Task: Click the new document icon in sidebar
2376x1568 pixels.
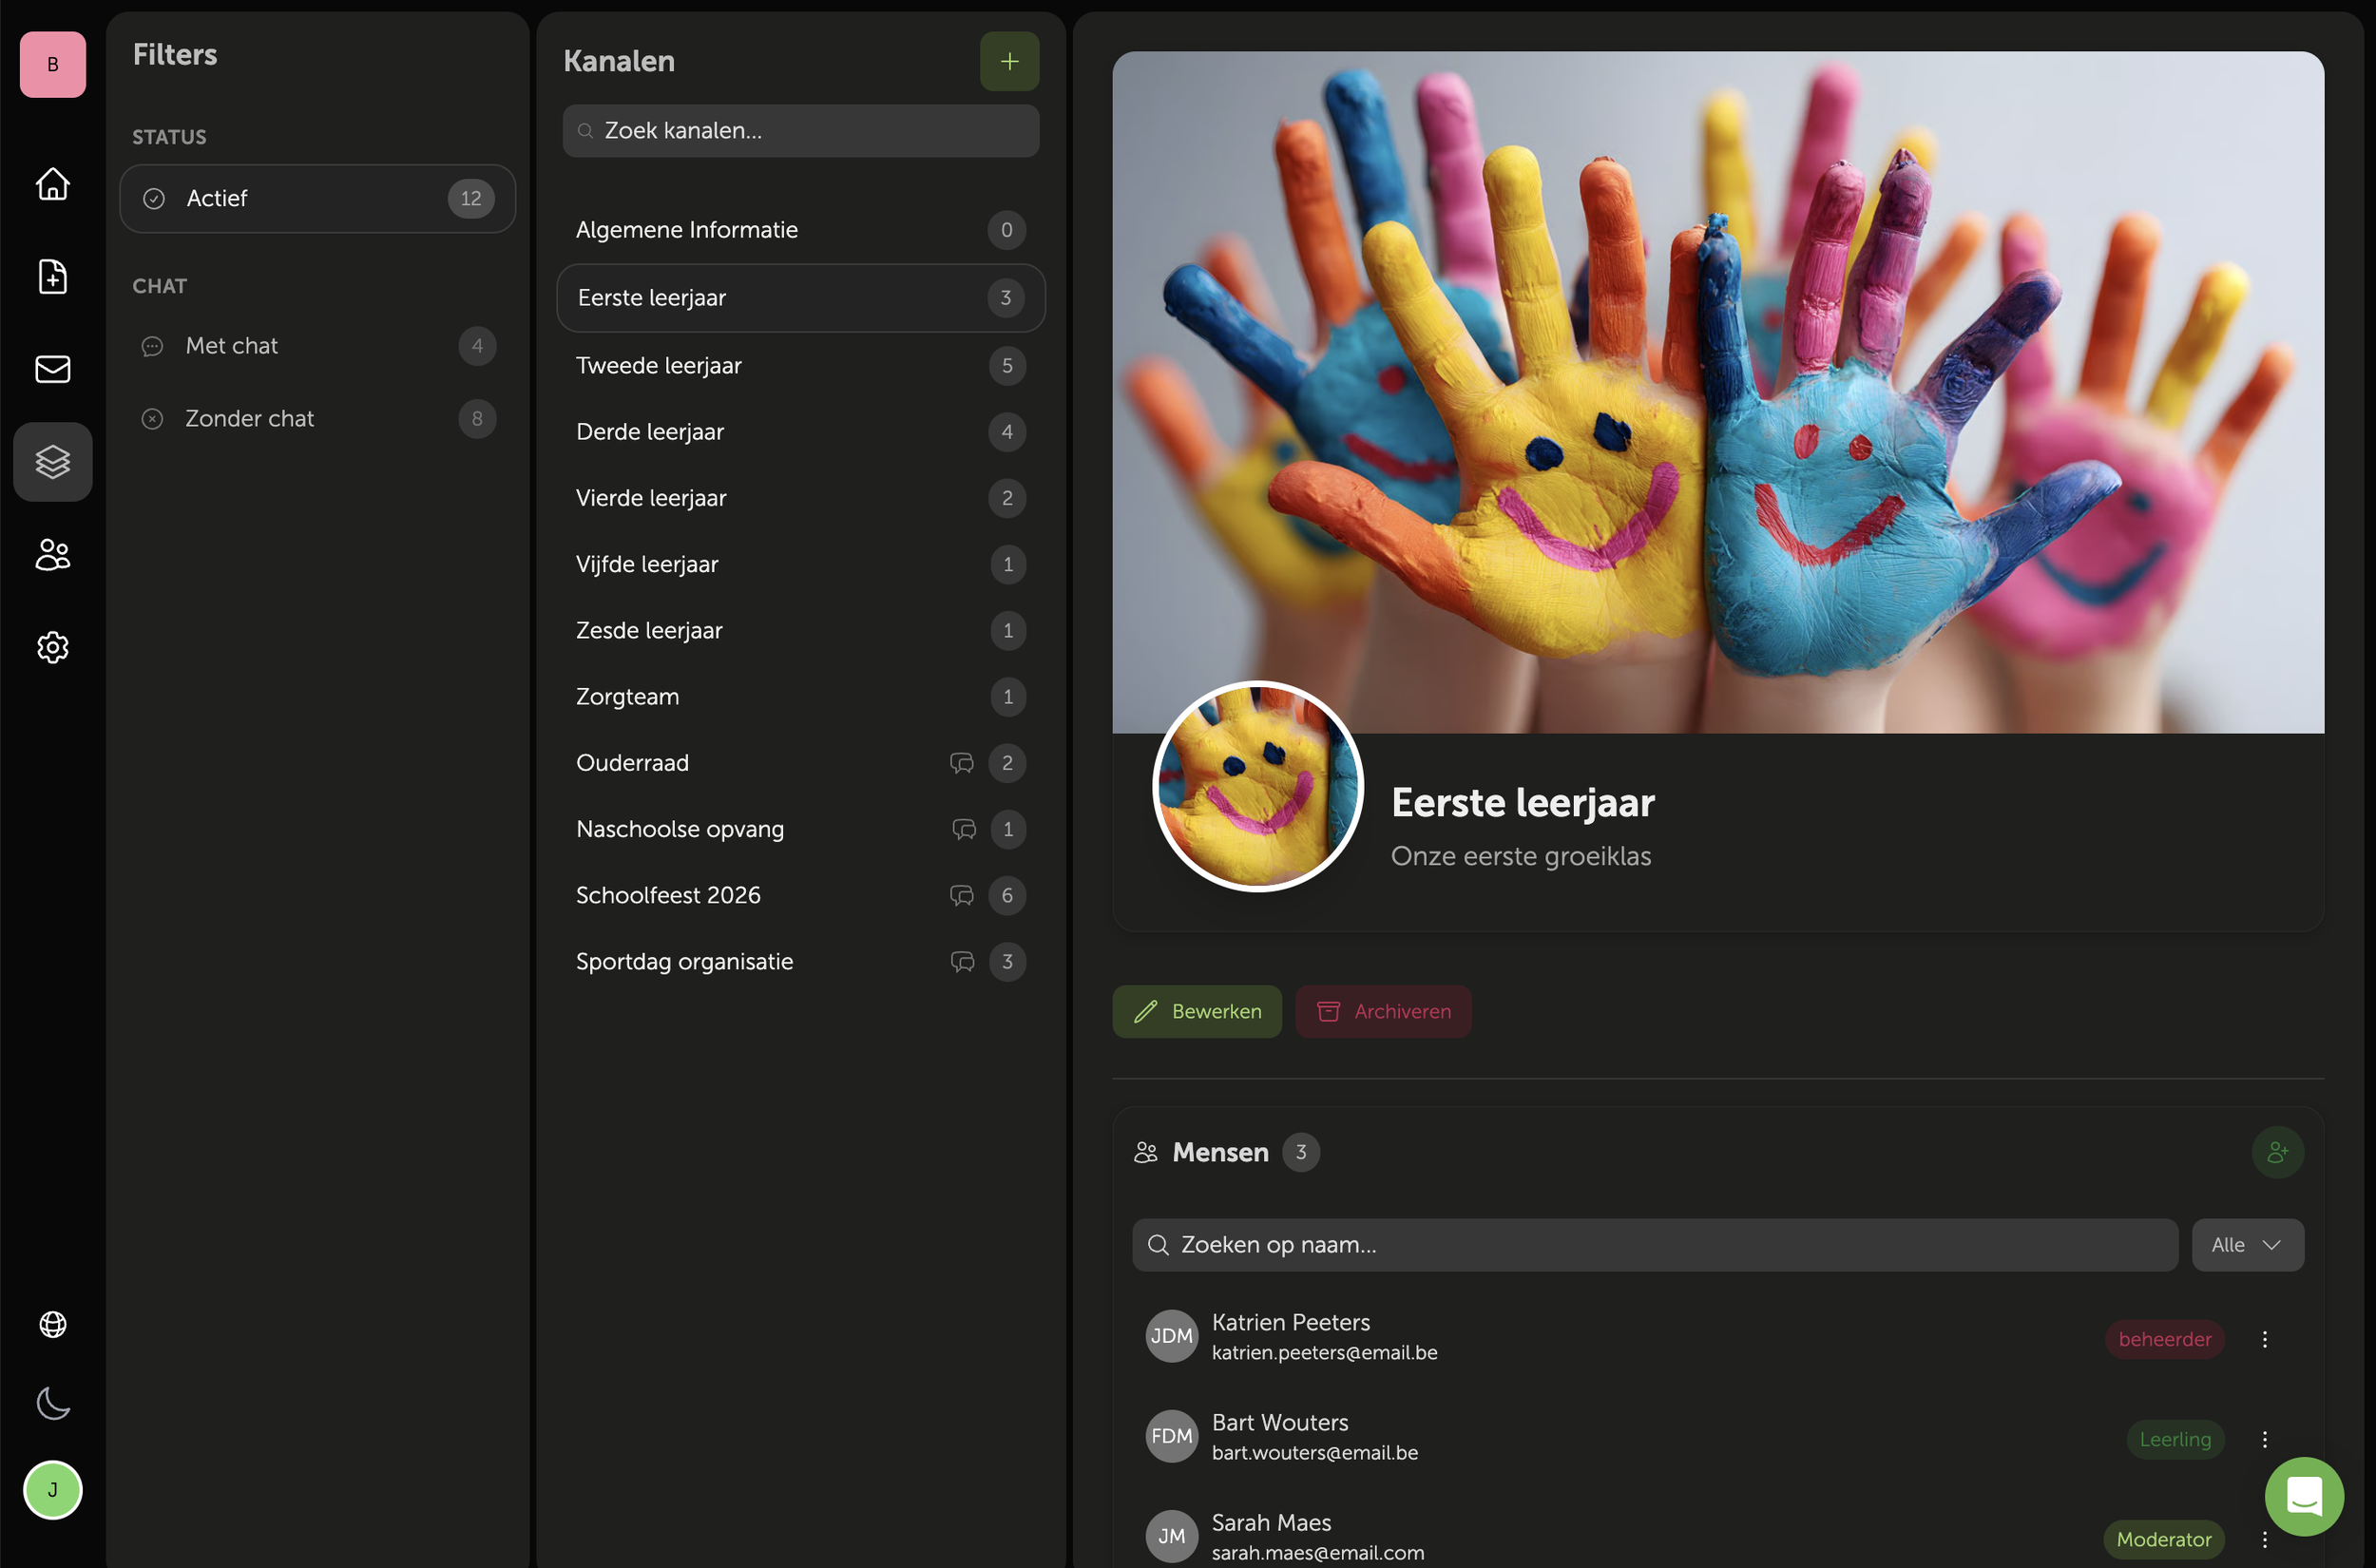Action: click(53, 276)
